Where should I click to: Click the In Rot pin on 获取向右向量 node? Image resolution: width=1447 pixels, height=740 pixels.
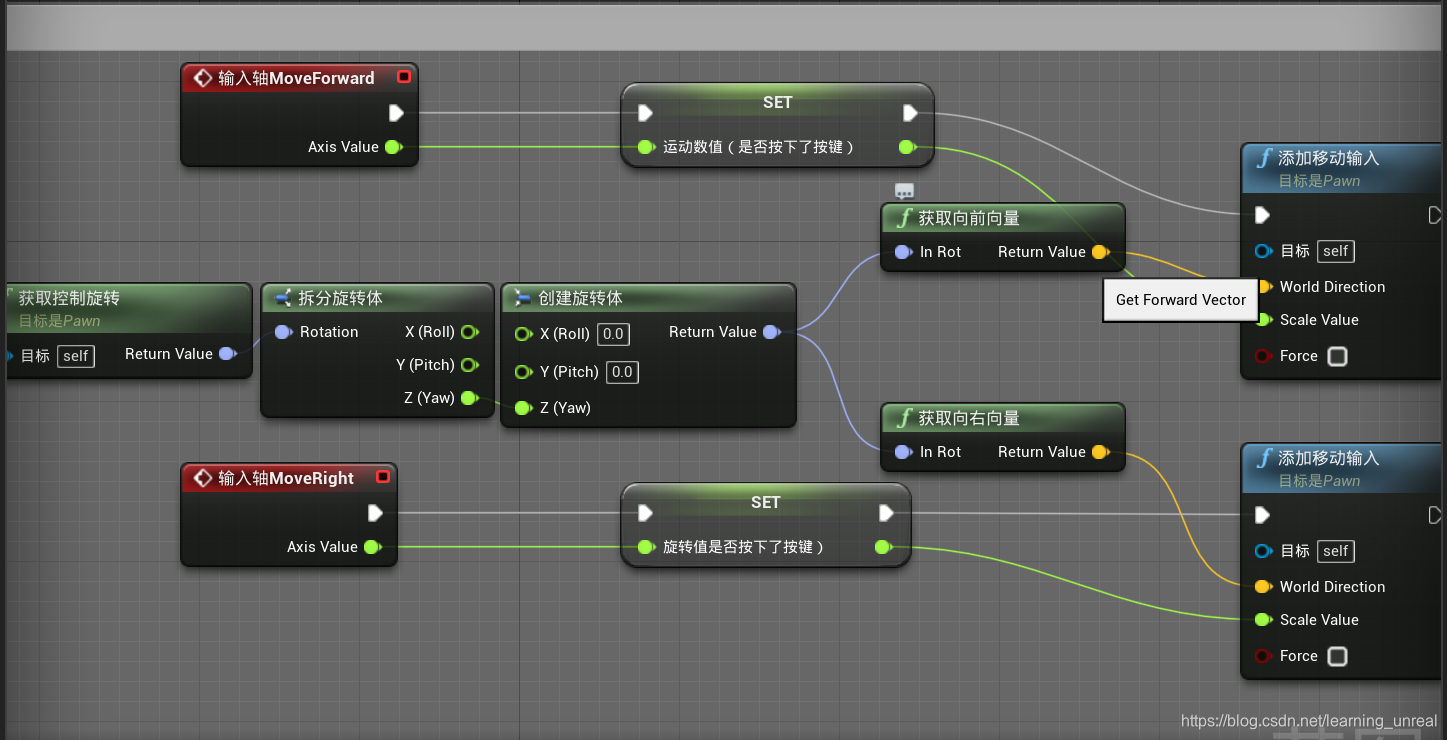[903, 452]
